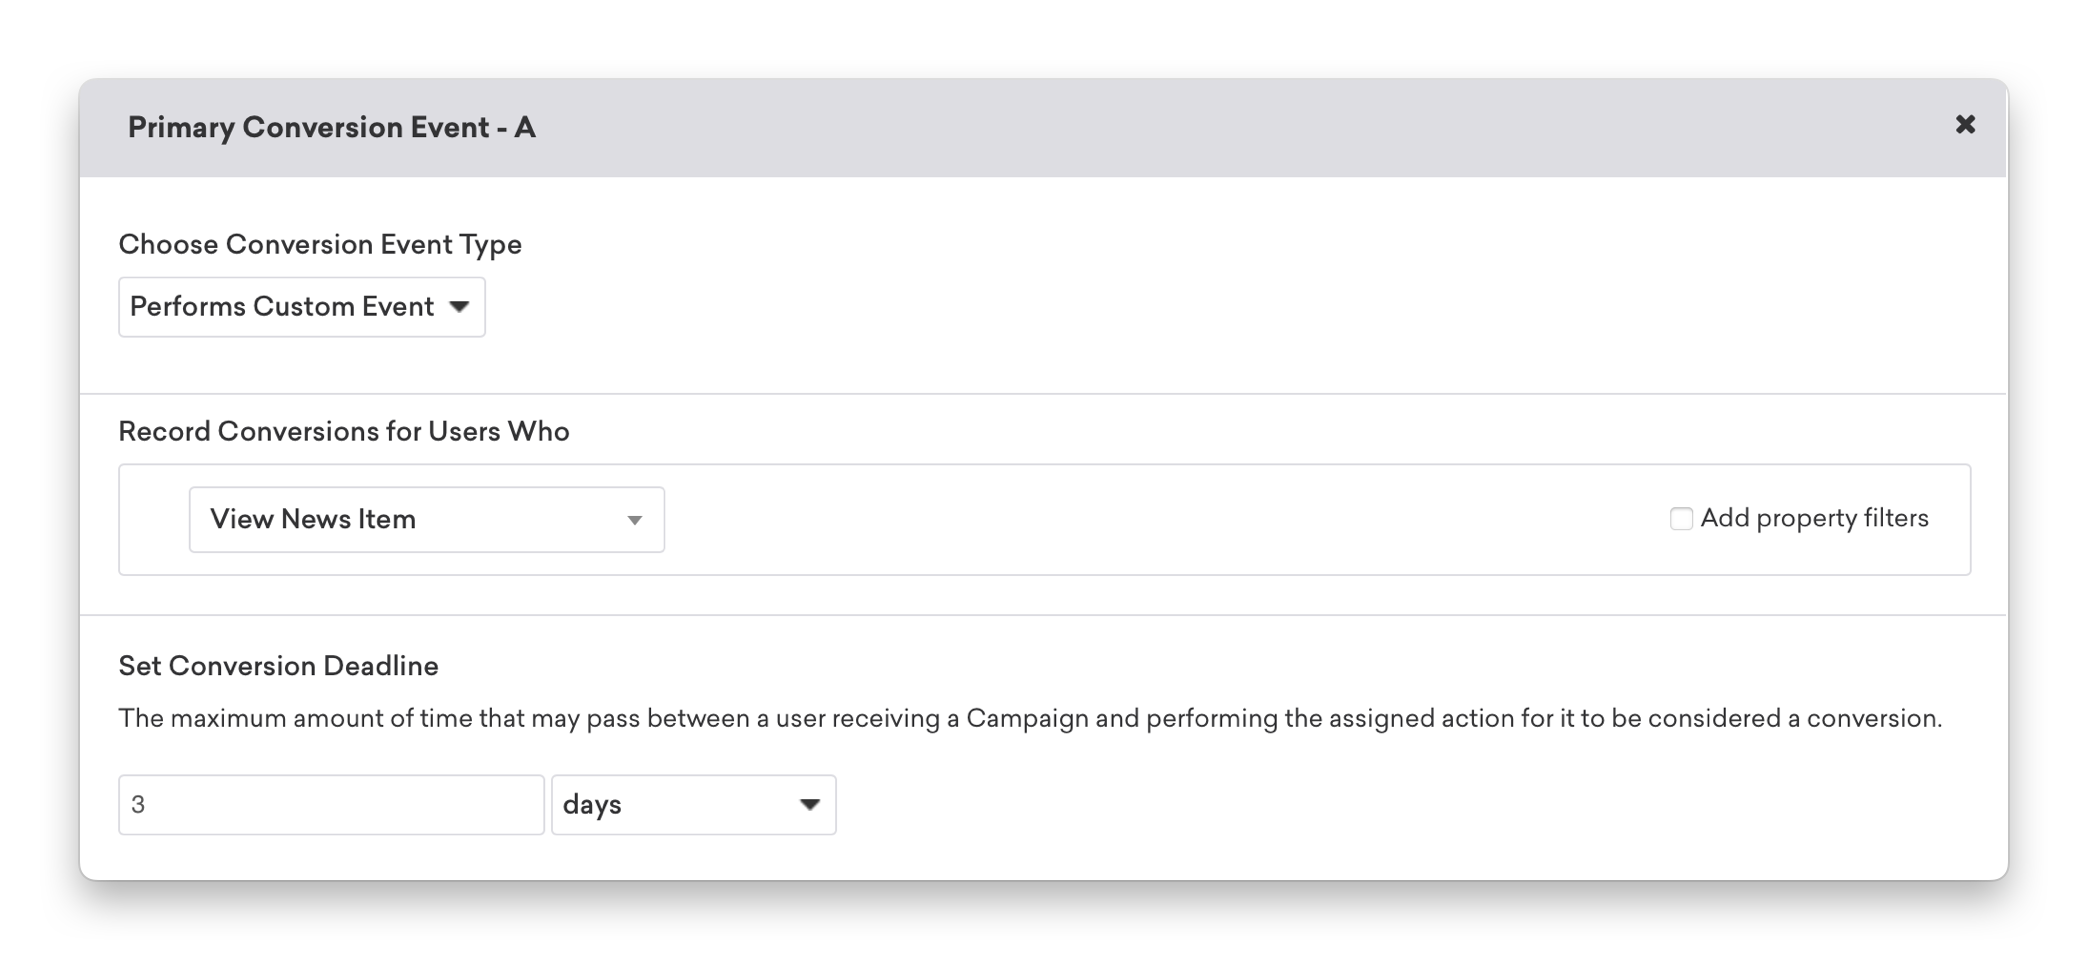Click the triangle arrow on days selector
Image resolution: width=2088 pixels, height=960 pixels.
[810, 805]
